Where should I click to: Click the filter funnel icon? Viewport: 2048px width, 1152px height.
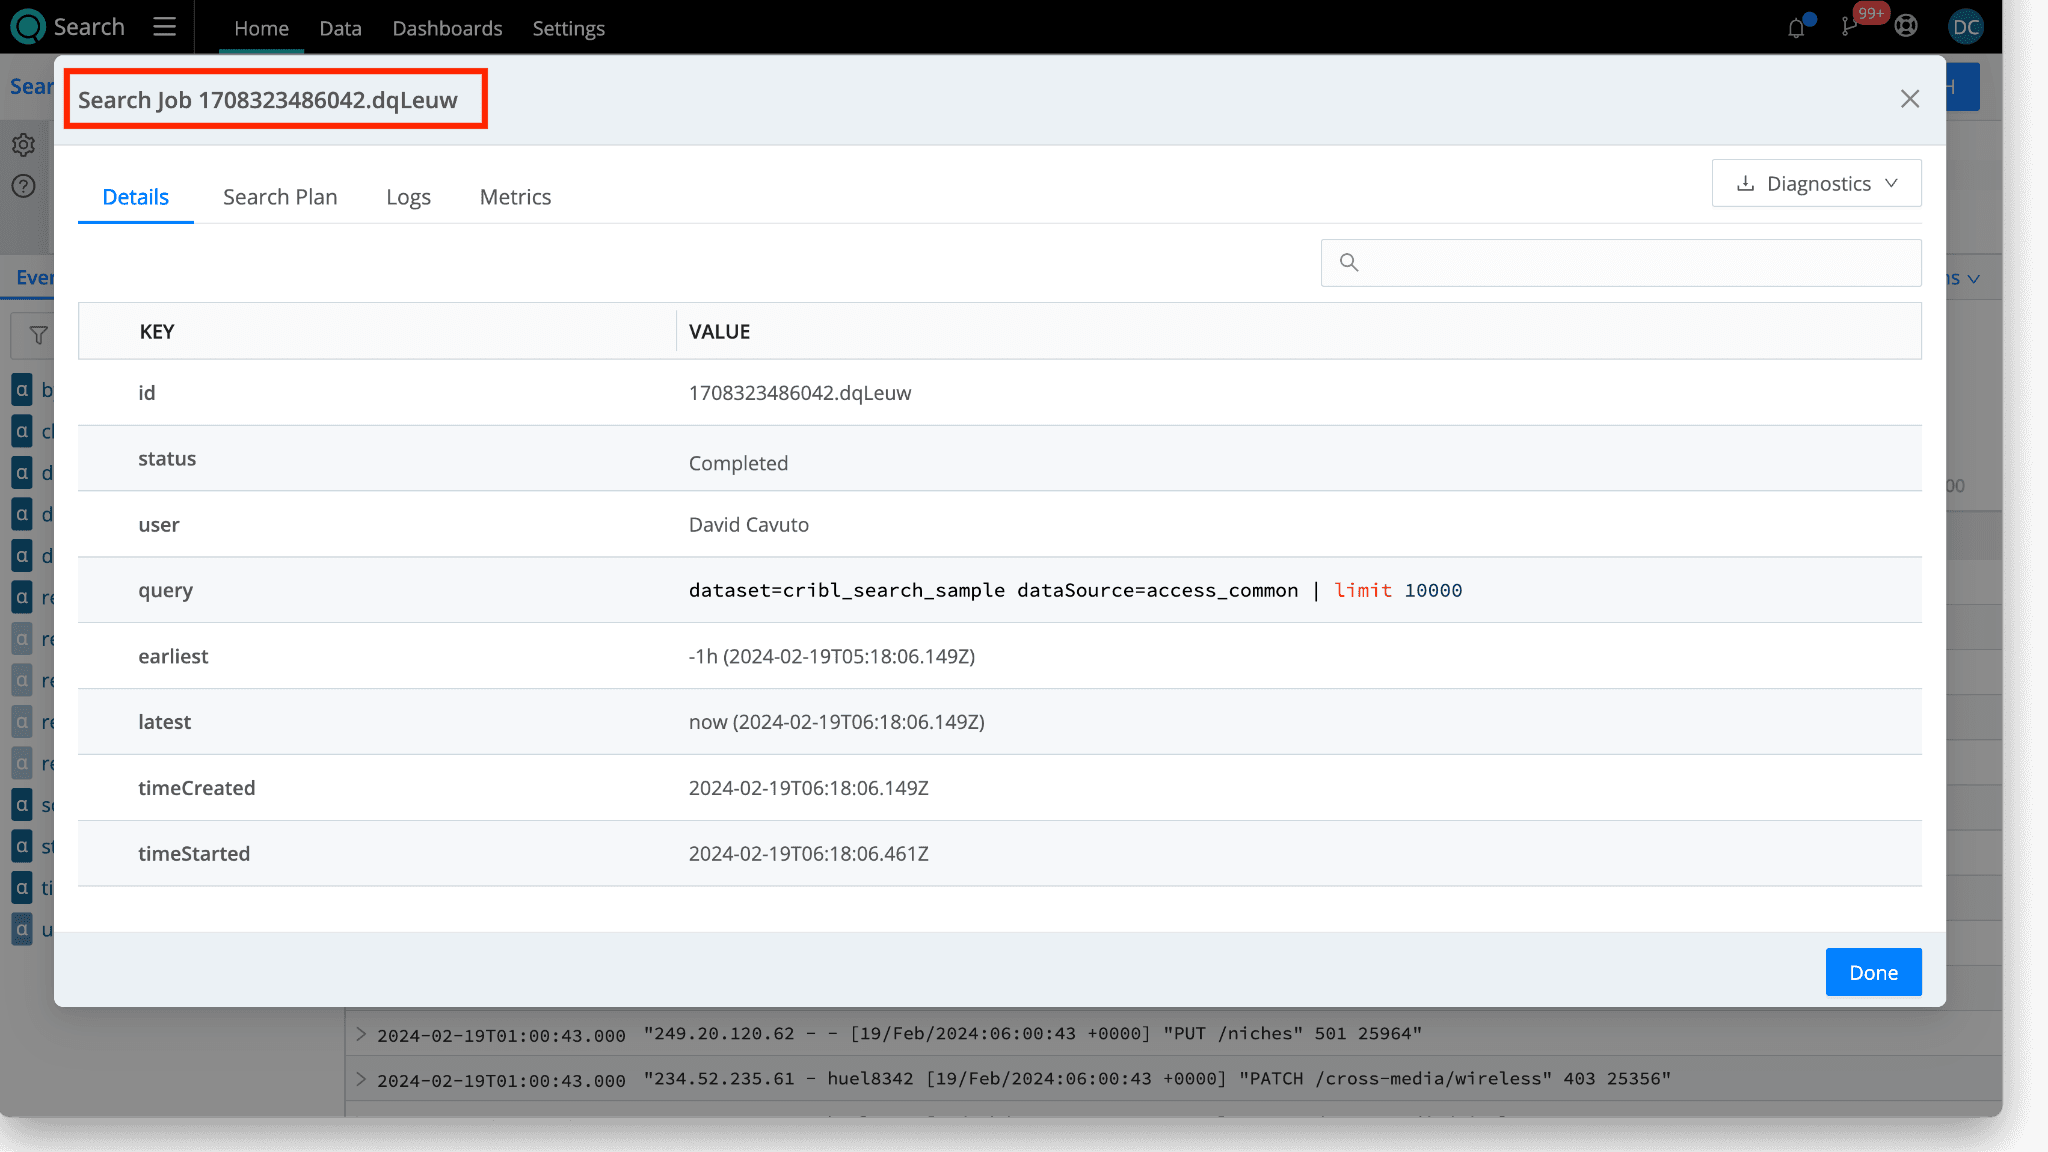tap(38, 335)
